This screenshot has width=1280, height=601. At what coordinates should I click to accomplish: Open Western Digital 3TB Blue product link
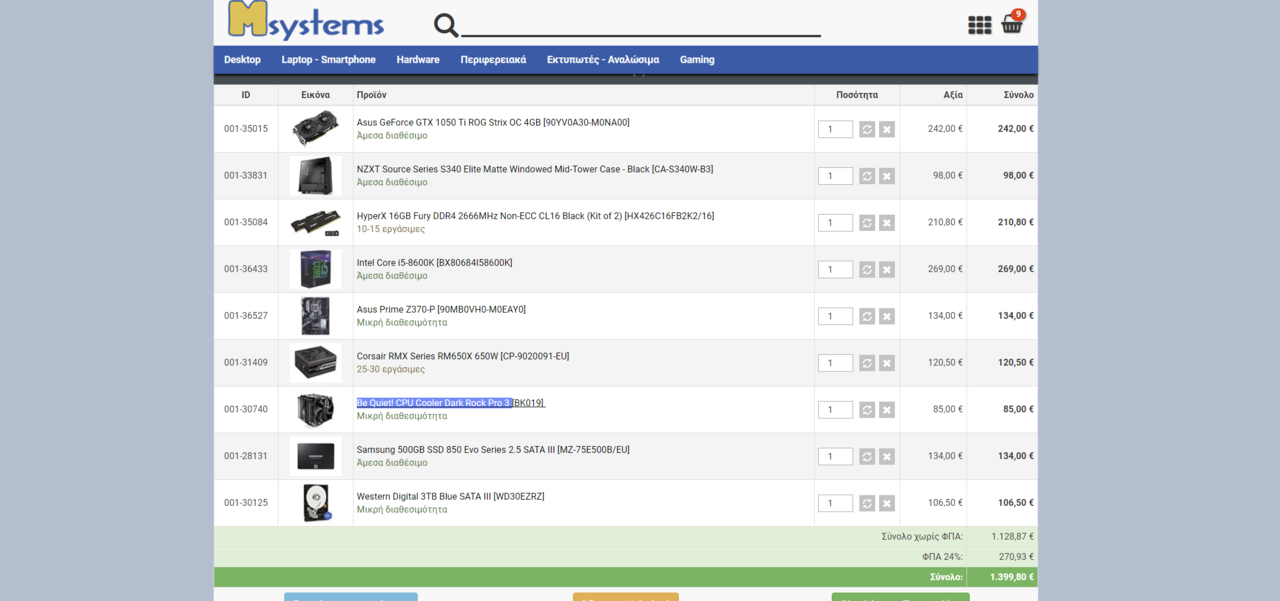tap(451, 497)
